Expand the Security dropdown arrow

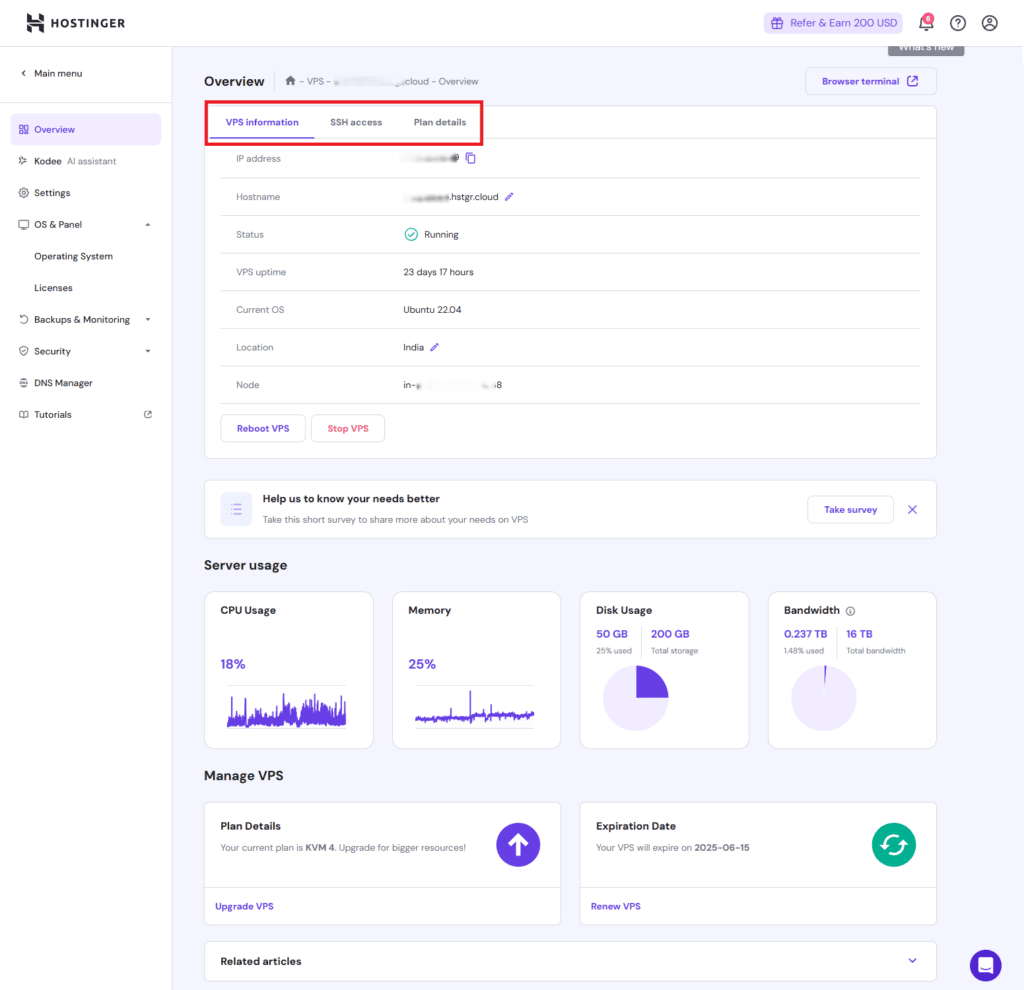[148, 351]
